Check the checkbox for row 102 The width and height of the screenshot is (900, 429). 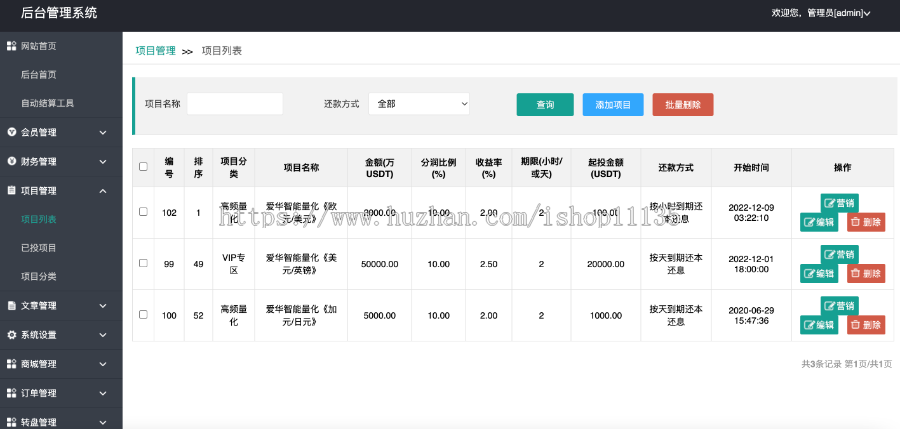pos(143,211)
